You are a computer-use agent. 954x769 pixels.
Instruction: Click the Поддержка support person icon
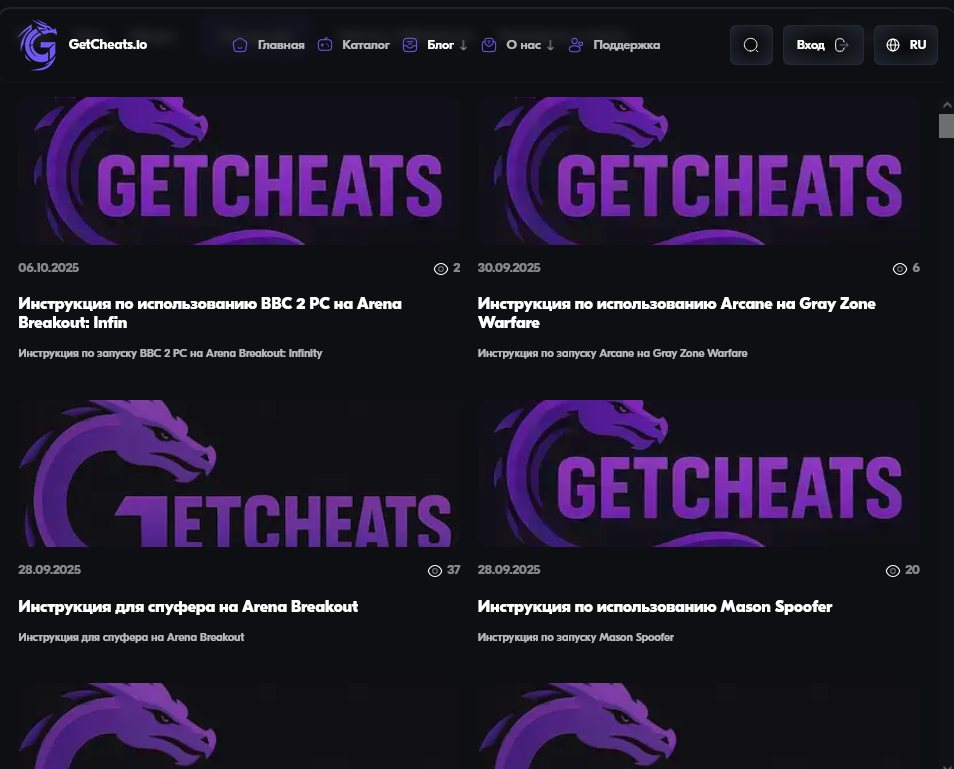[576, 45]
